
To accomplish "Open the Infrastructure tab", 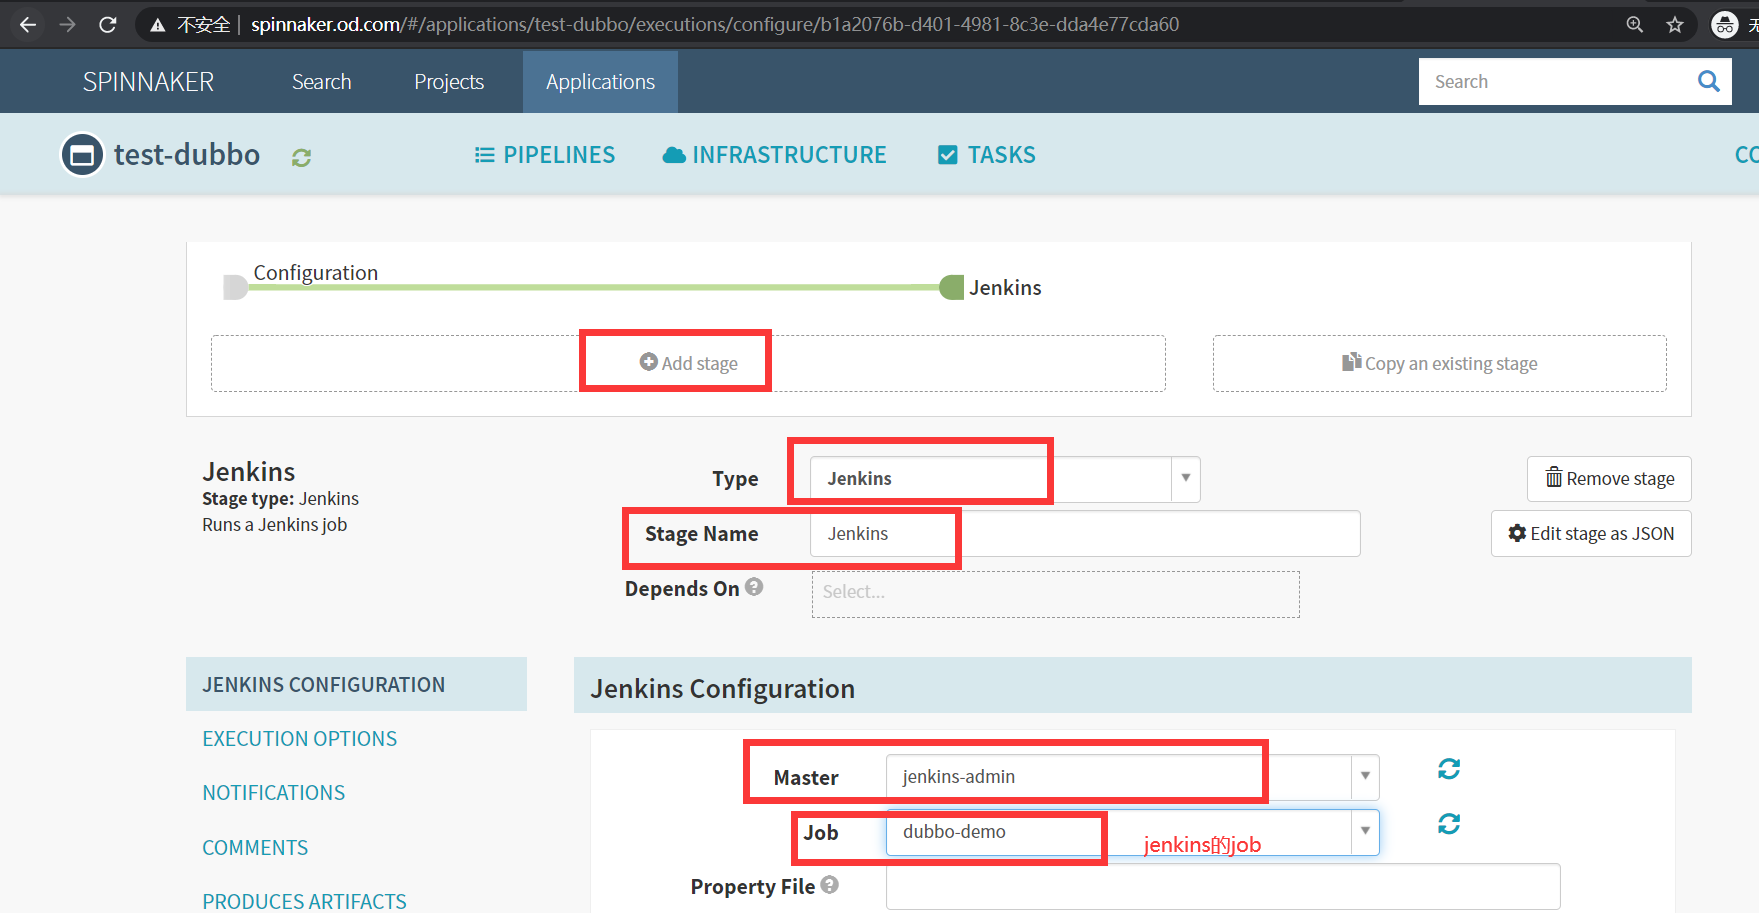I will 774,155.
